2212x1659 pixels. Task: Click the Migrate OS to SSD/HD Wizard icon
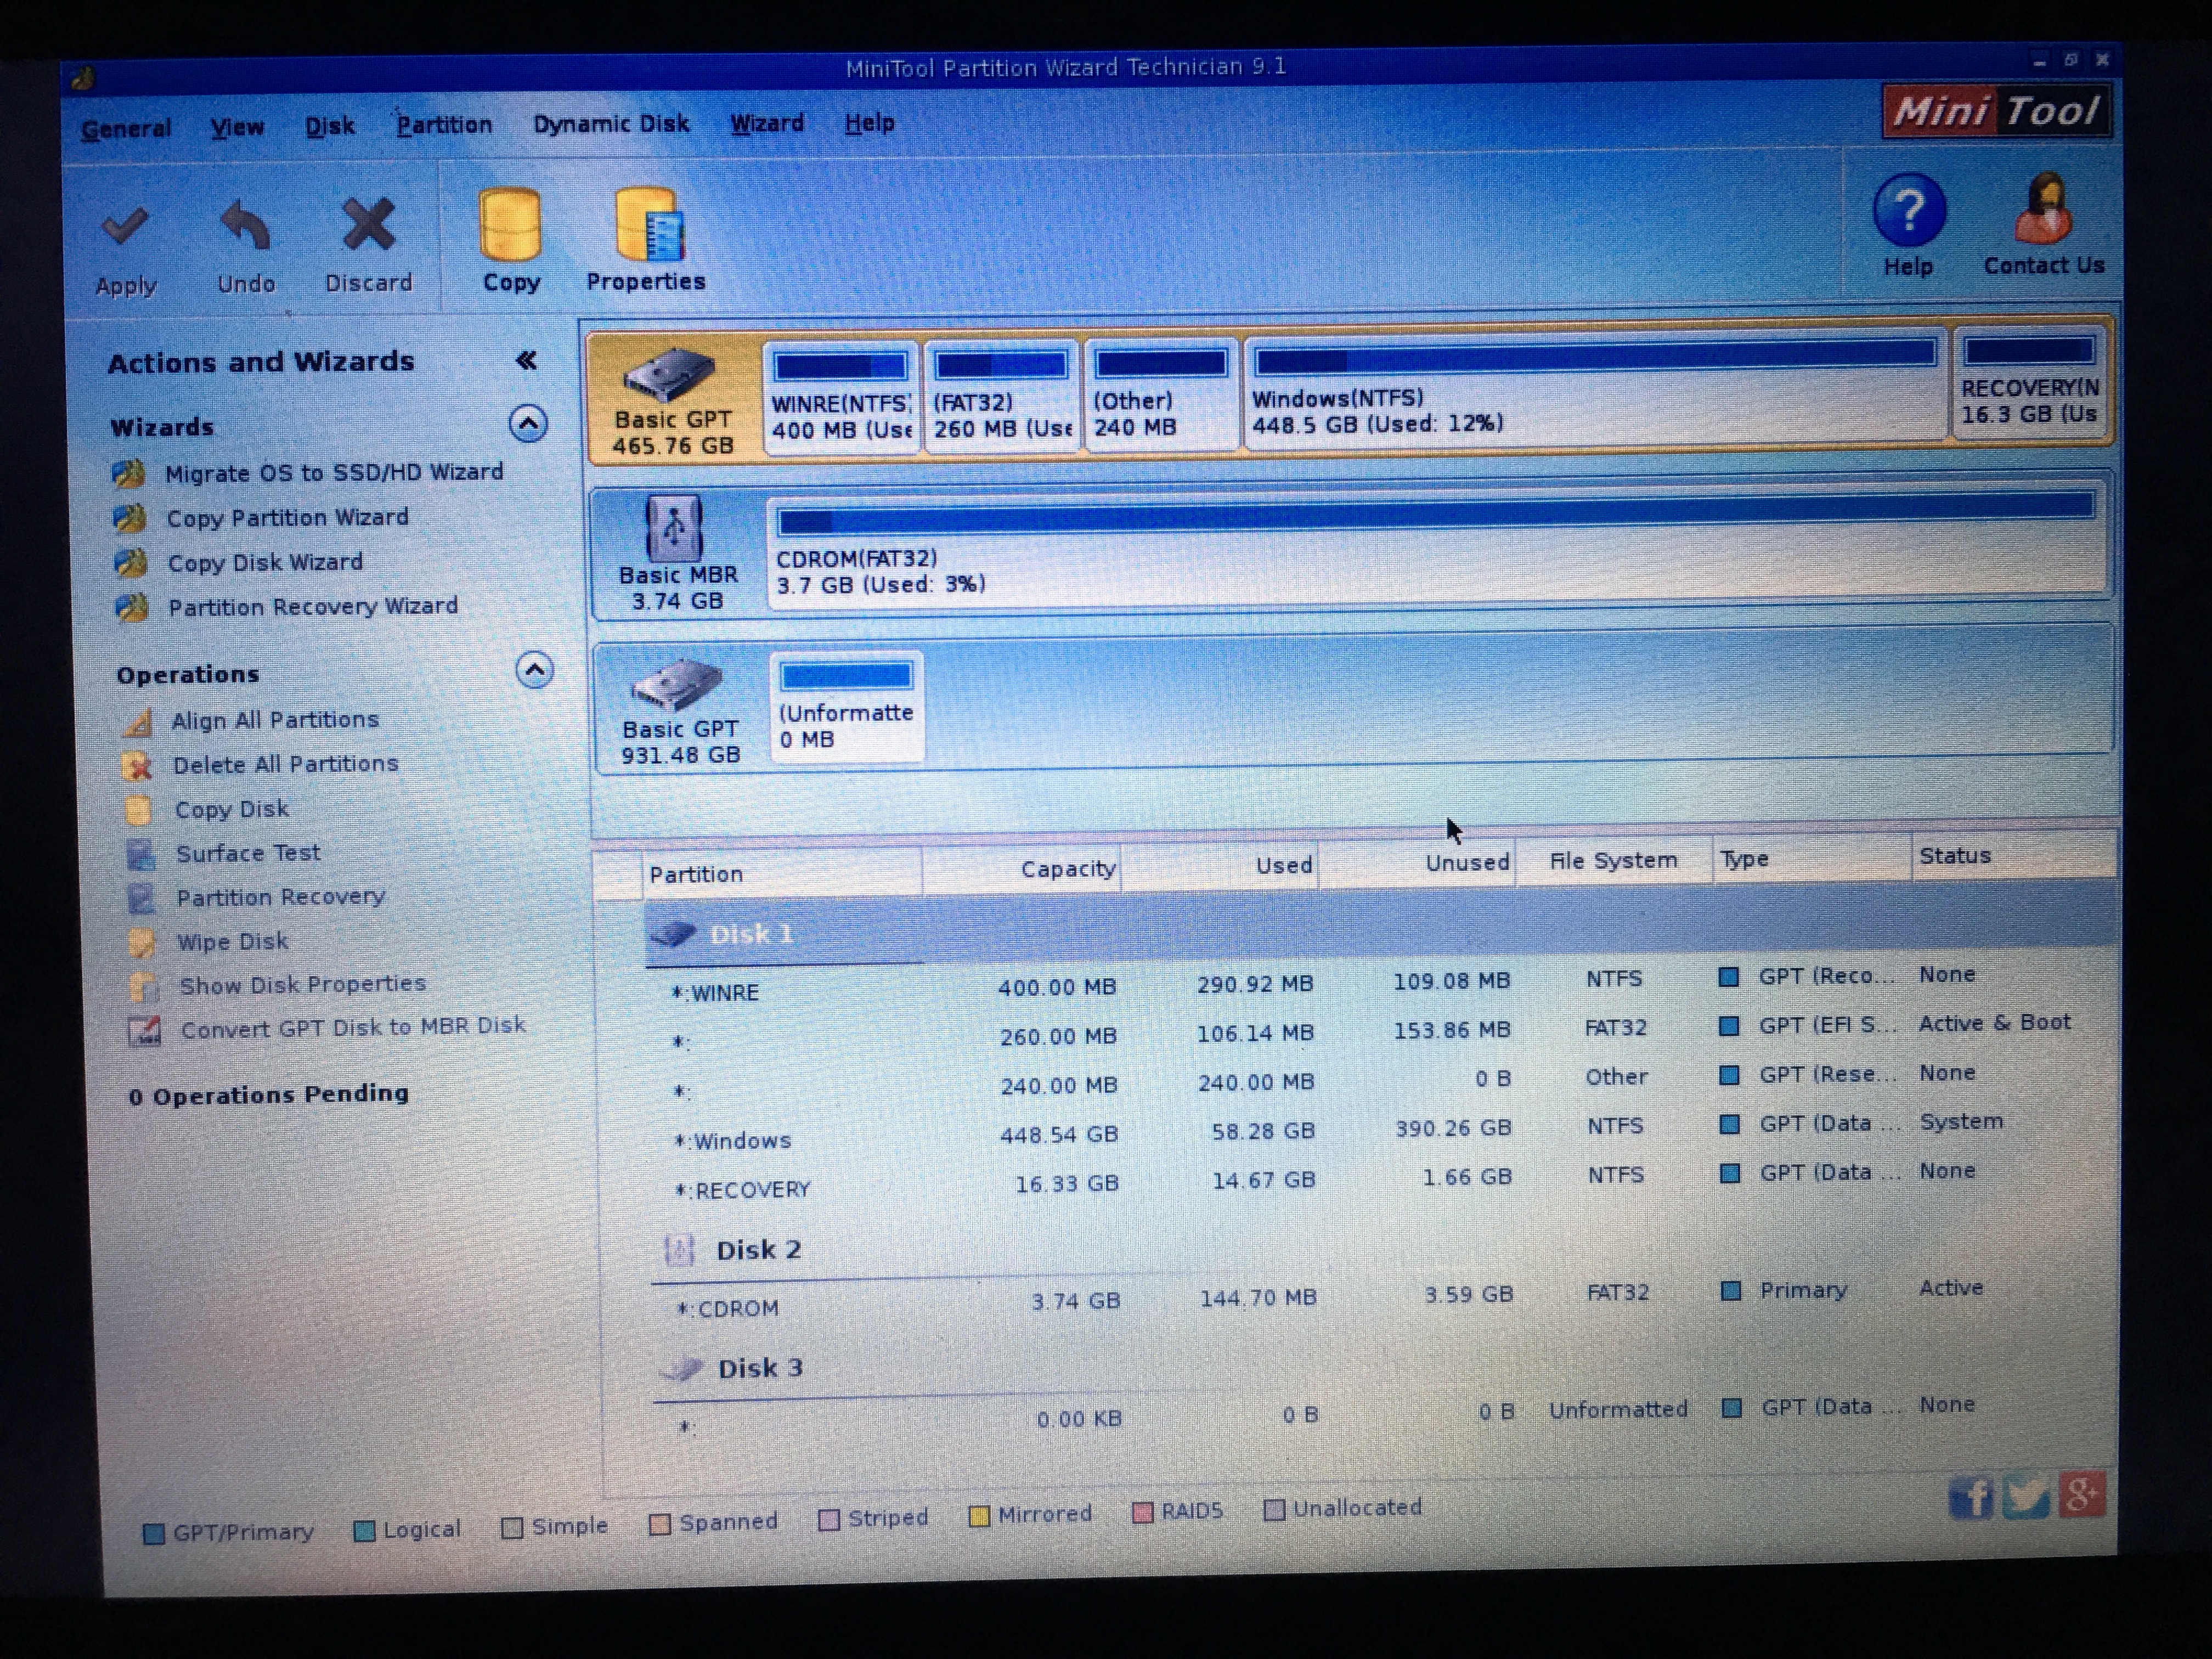coord(130,473)
